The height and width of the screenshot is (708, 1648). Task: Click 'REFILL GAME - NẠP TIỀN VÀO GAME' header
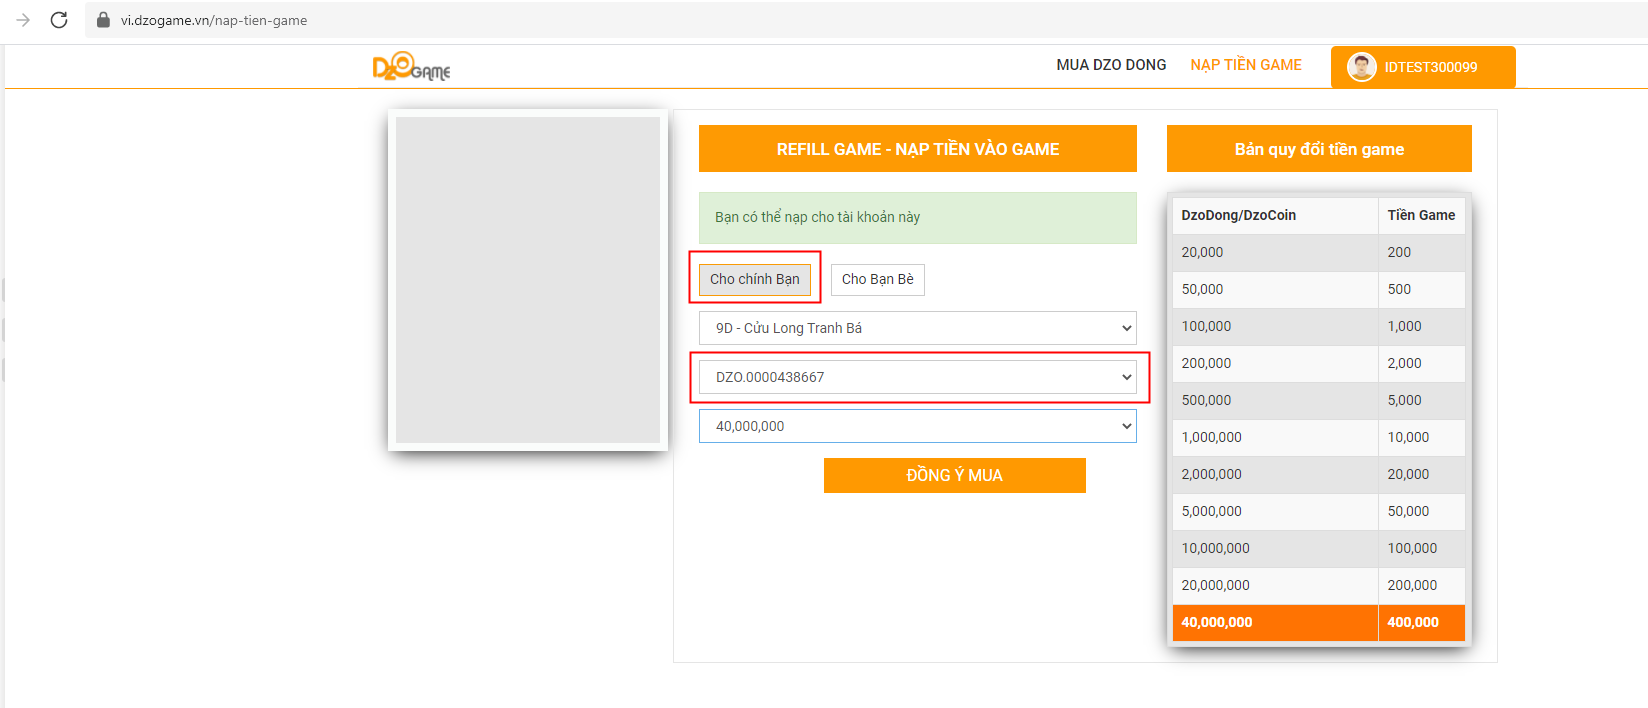(x=917, y=149)
